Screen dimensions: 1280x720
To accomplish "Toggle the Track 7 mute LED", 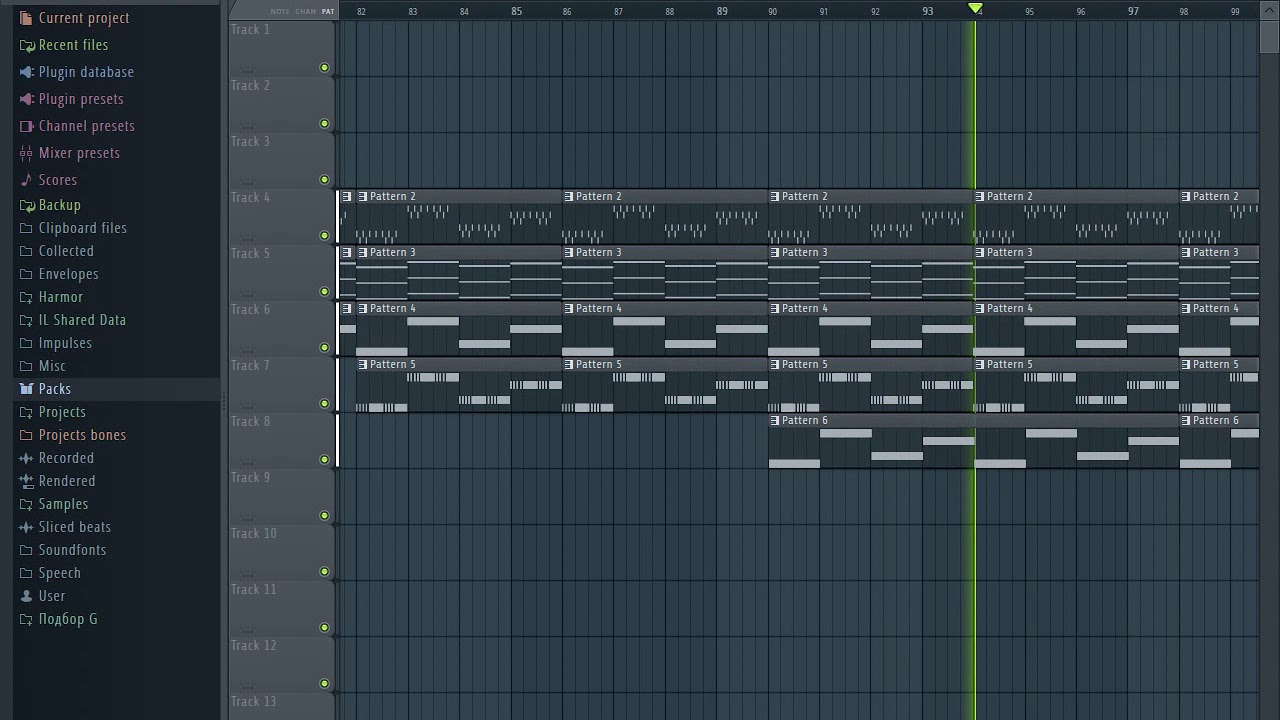I will tap(324, 404).
